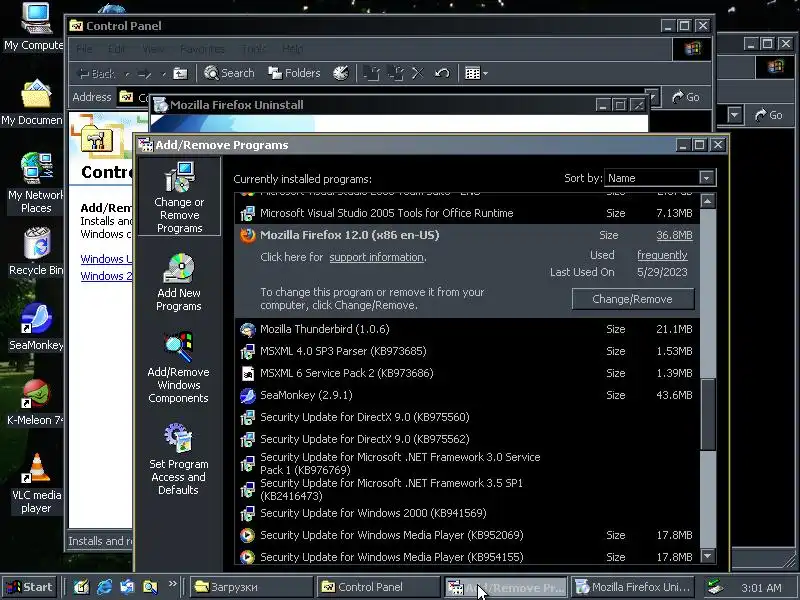Click the MSXML 4.0 SP3 Parser icon
Screen dimensions: 800x600
[x=248, y=352]
